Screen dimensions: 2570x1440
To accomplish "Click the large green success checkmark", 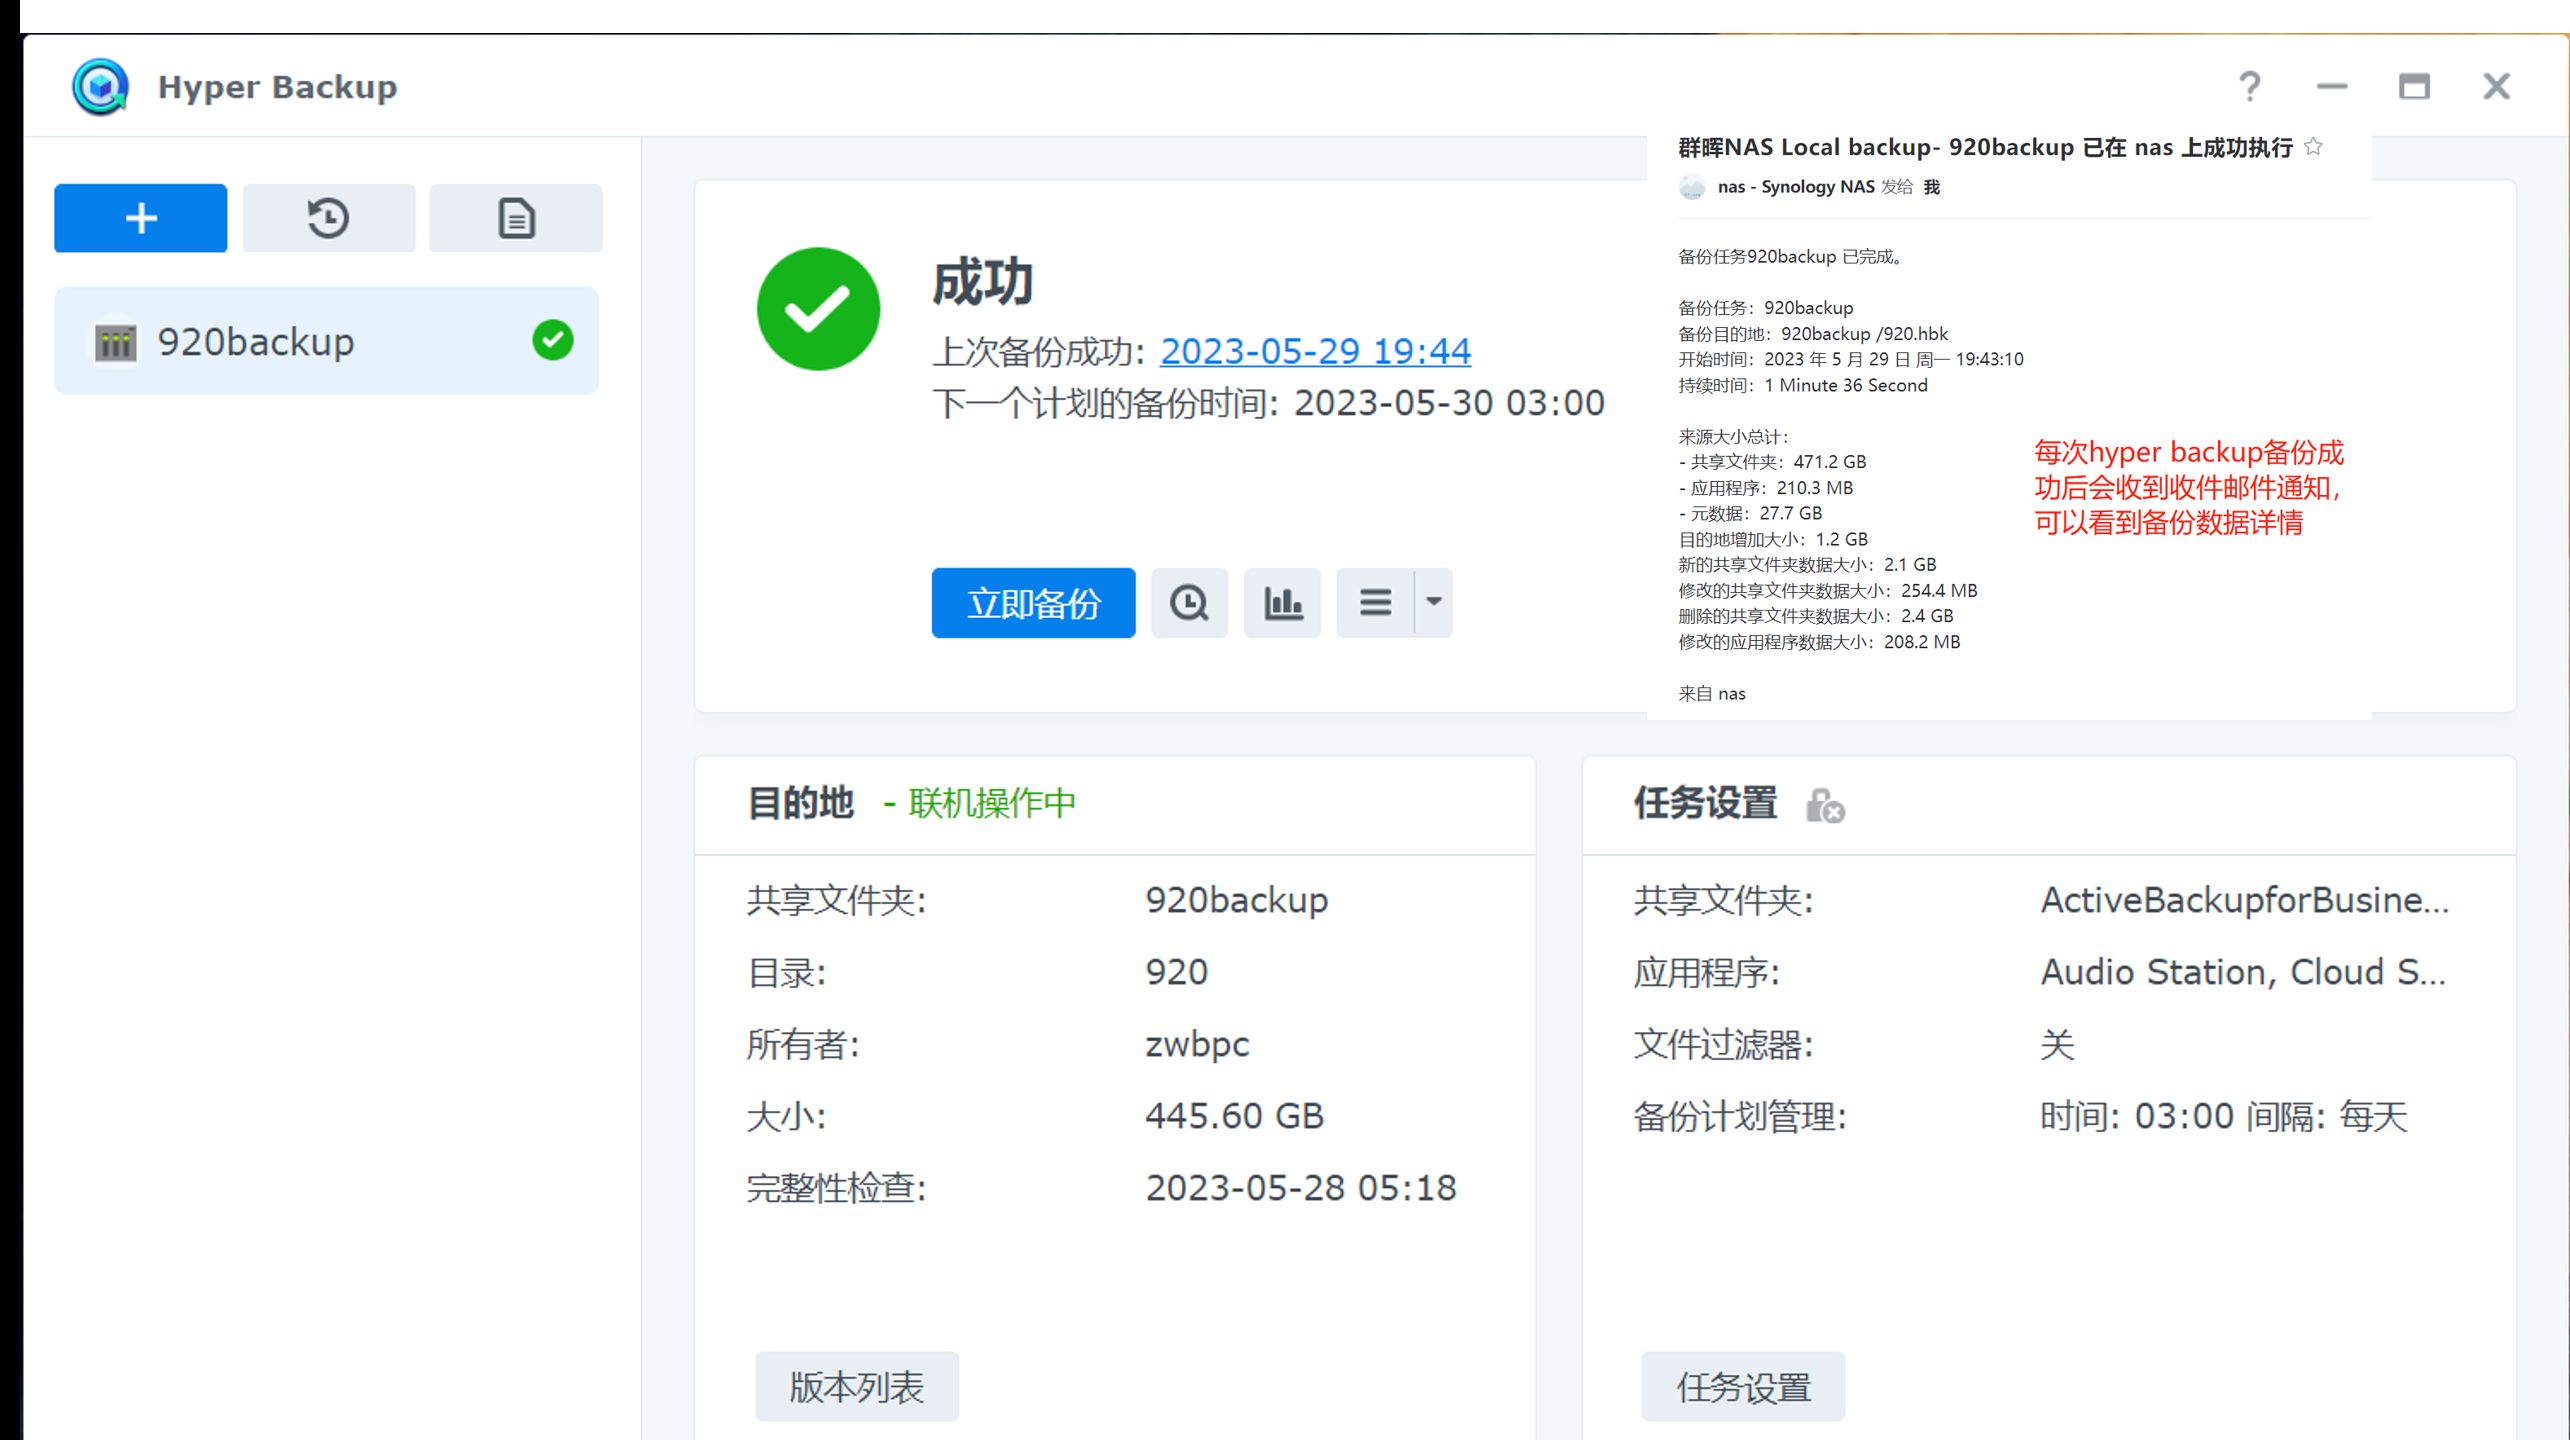I will (818, 309).
